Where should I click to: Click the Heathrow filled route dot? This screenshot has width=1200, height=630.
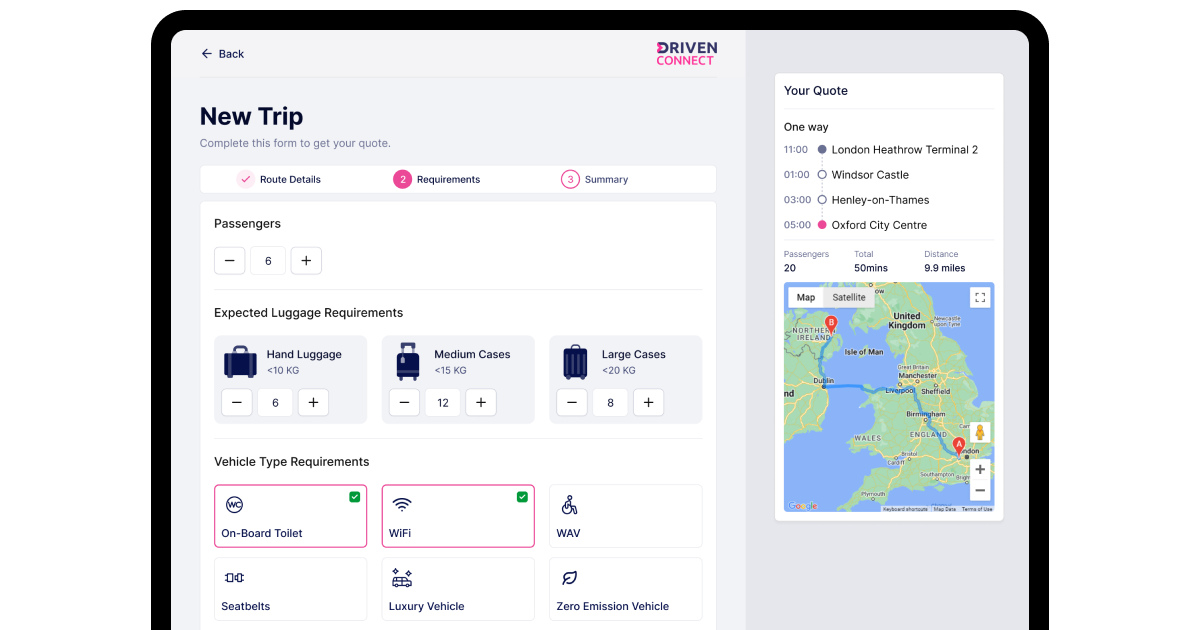click(x=822, y=150)
